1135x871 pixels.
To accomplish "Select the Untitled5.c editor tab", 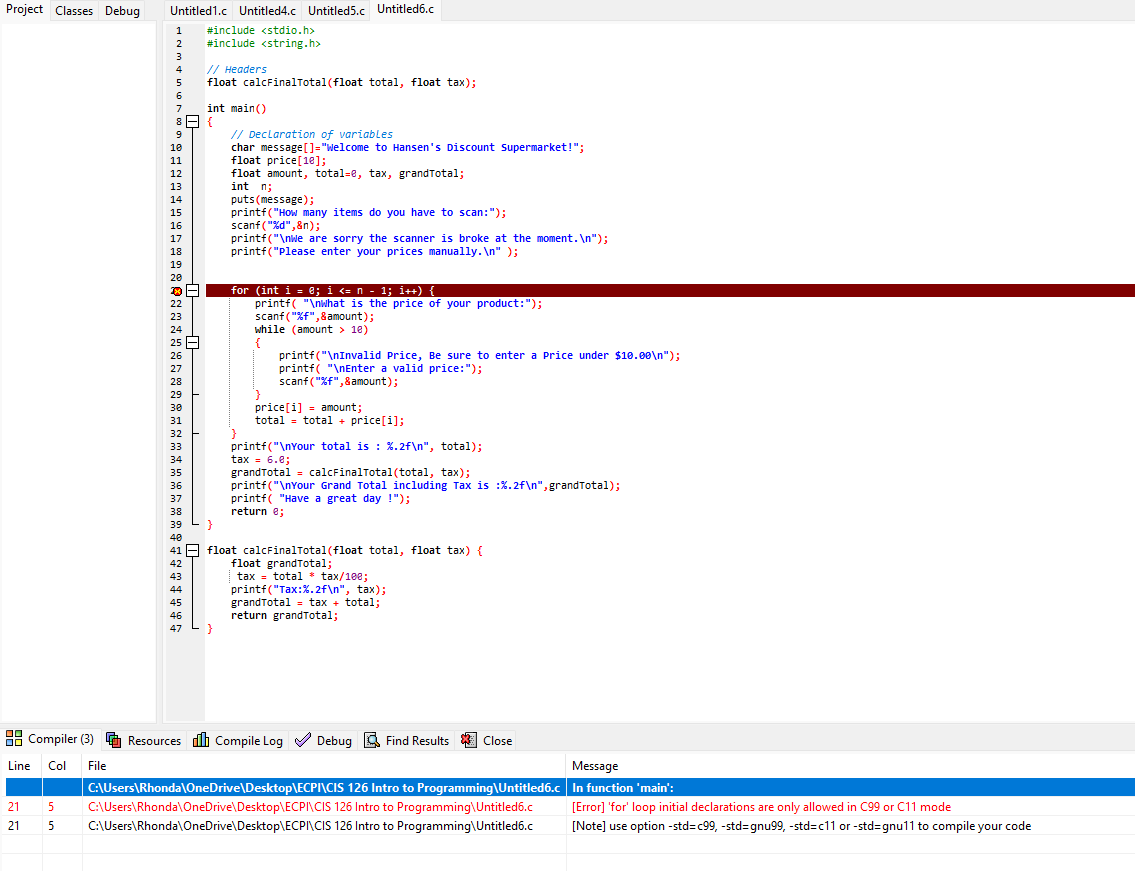I will (x=336, y=10).
